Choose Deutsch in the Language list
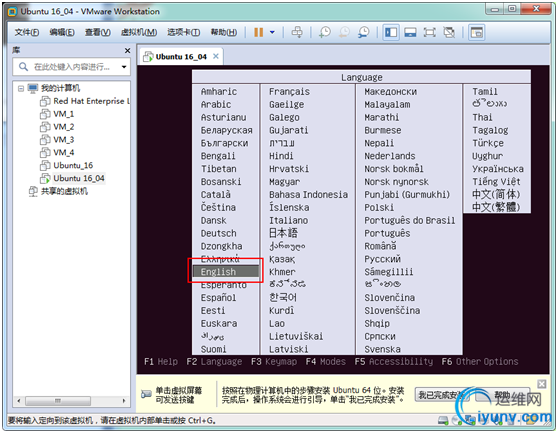The height and width of the screenshot is (433, 558). (x=219, y=233)
